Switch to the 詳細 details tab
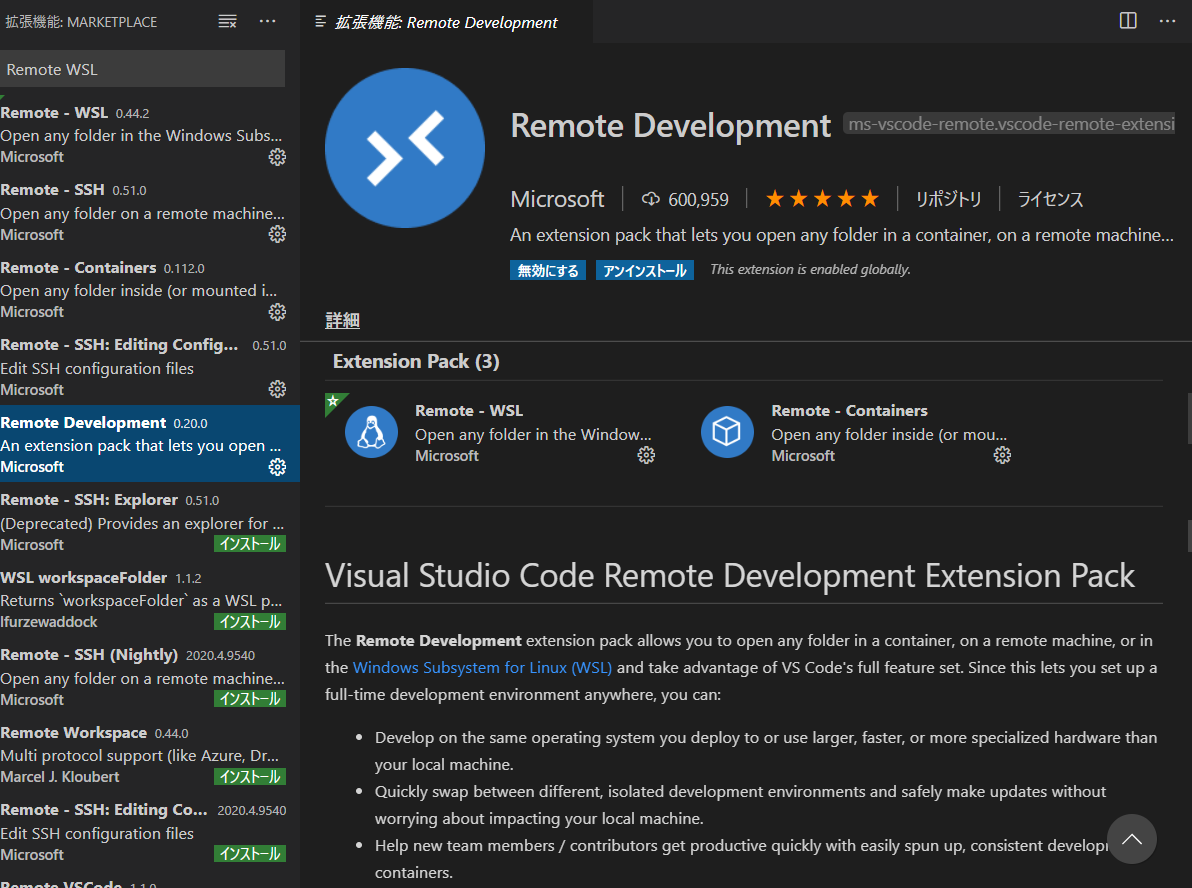The width and height of the screenshot is (1192, 888). [x=342, y=321]
